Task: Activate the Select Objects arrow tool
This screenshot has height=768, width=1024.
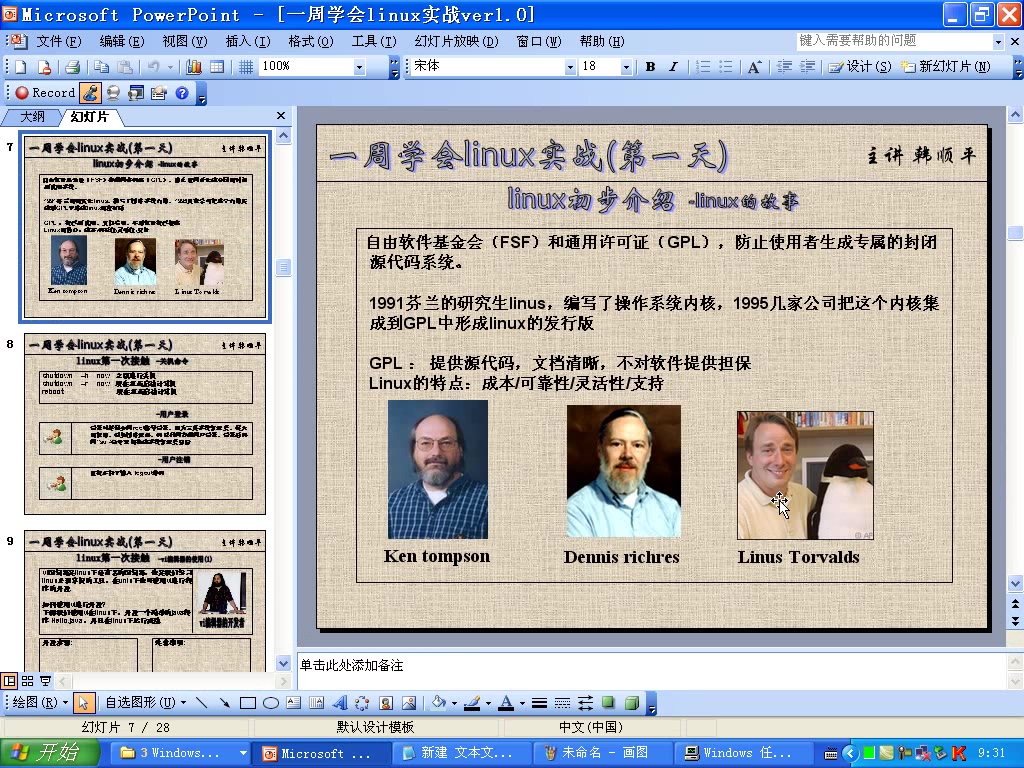Action: 83,703
